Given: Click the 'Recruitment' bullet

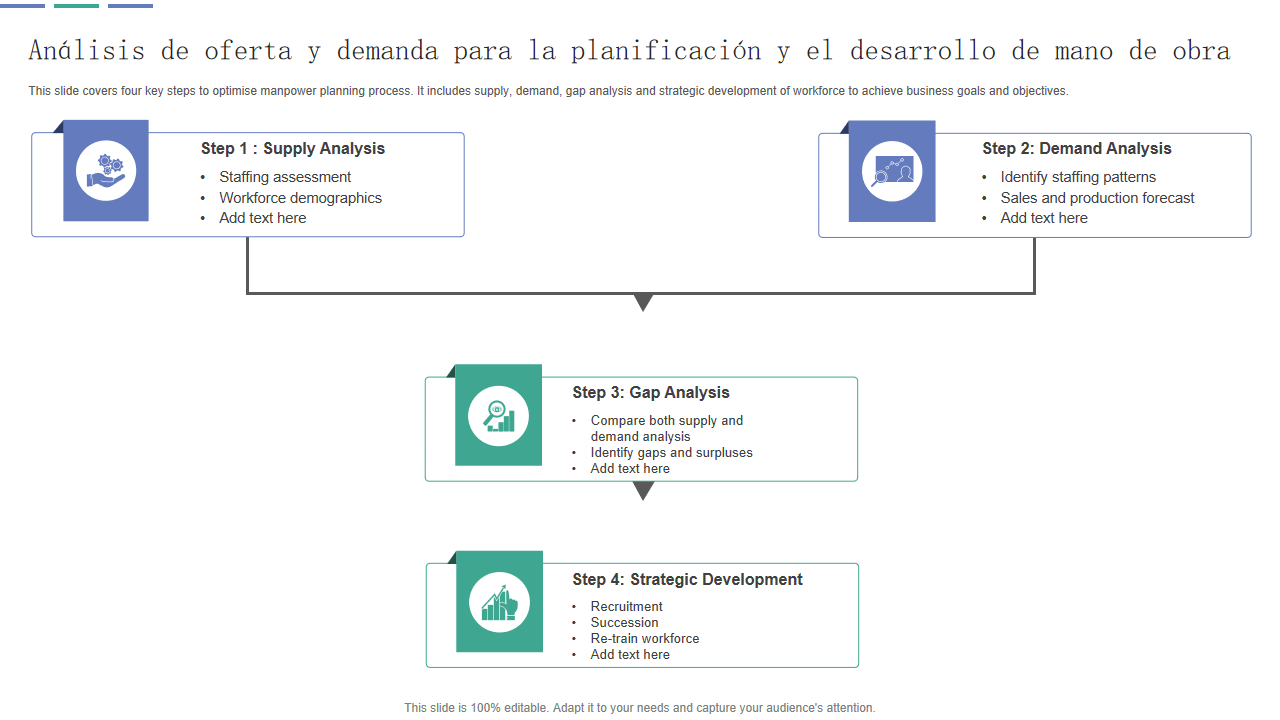Looking at the screenshot, I should click(627, 606).
